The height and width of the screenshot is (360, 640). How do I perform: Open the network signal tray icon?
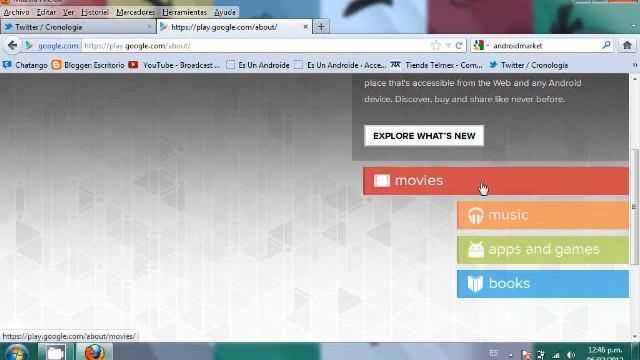(x=556, y=355)
